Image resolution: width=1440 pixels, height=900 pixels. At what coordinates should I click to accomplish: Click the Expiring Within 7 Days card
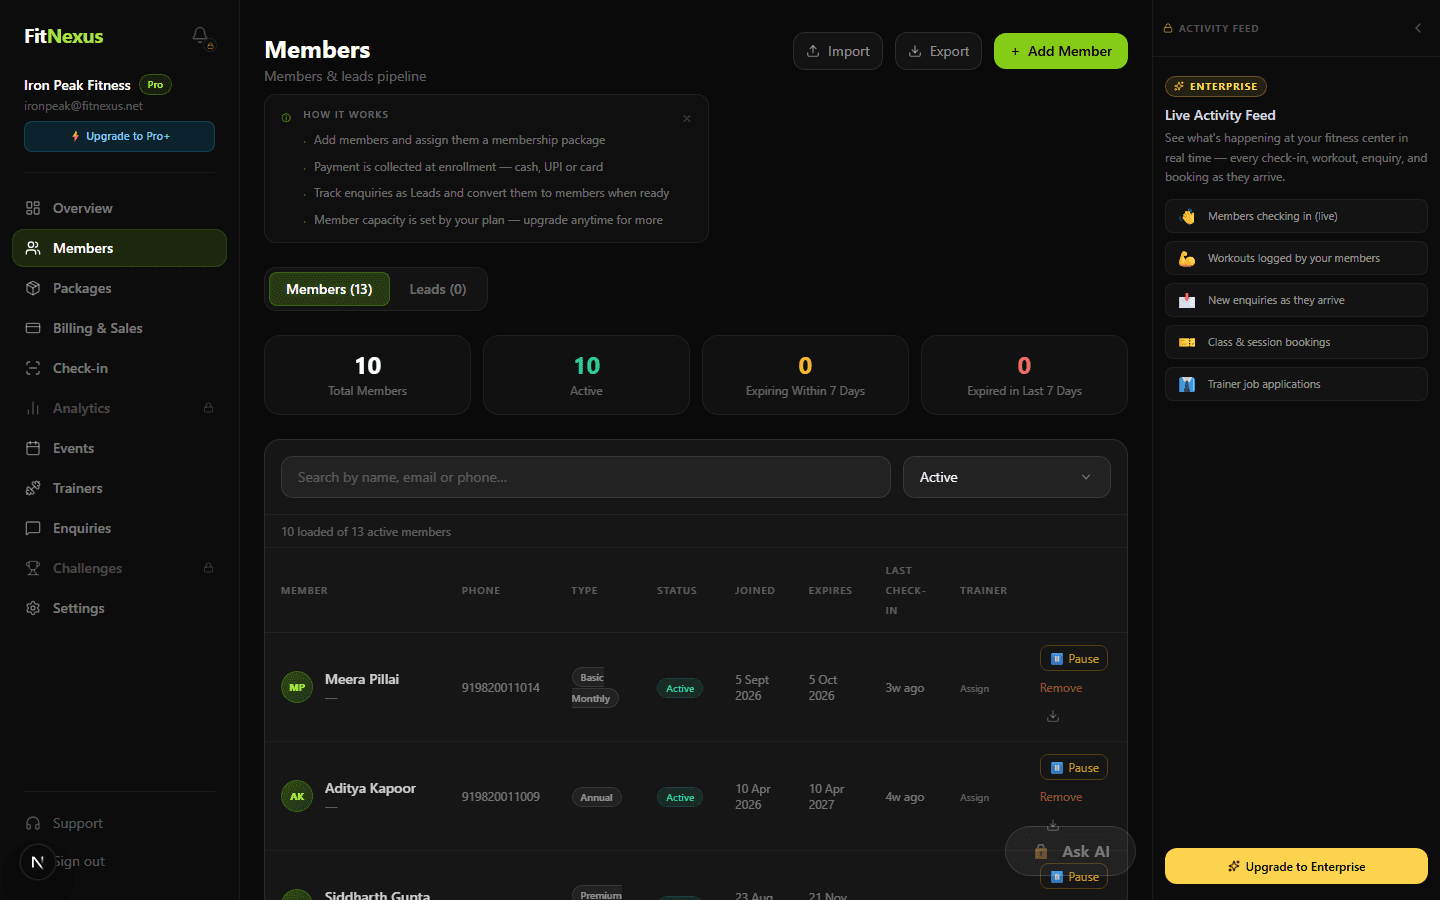click(x=805, y=375)
